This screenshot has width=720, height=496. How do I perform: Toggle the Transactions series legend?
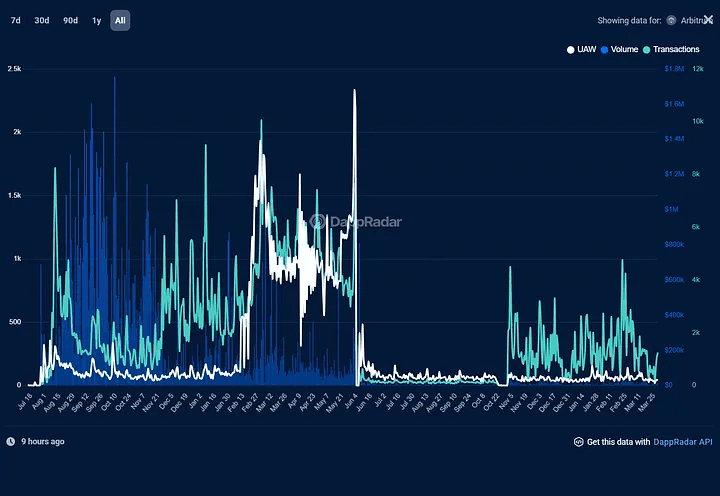tap(671, 50)
